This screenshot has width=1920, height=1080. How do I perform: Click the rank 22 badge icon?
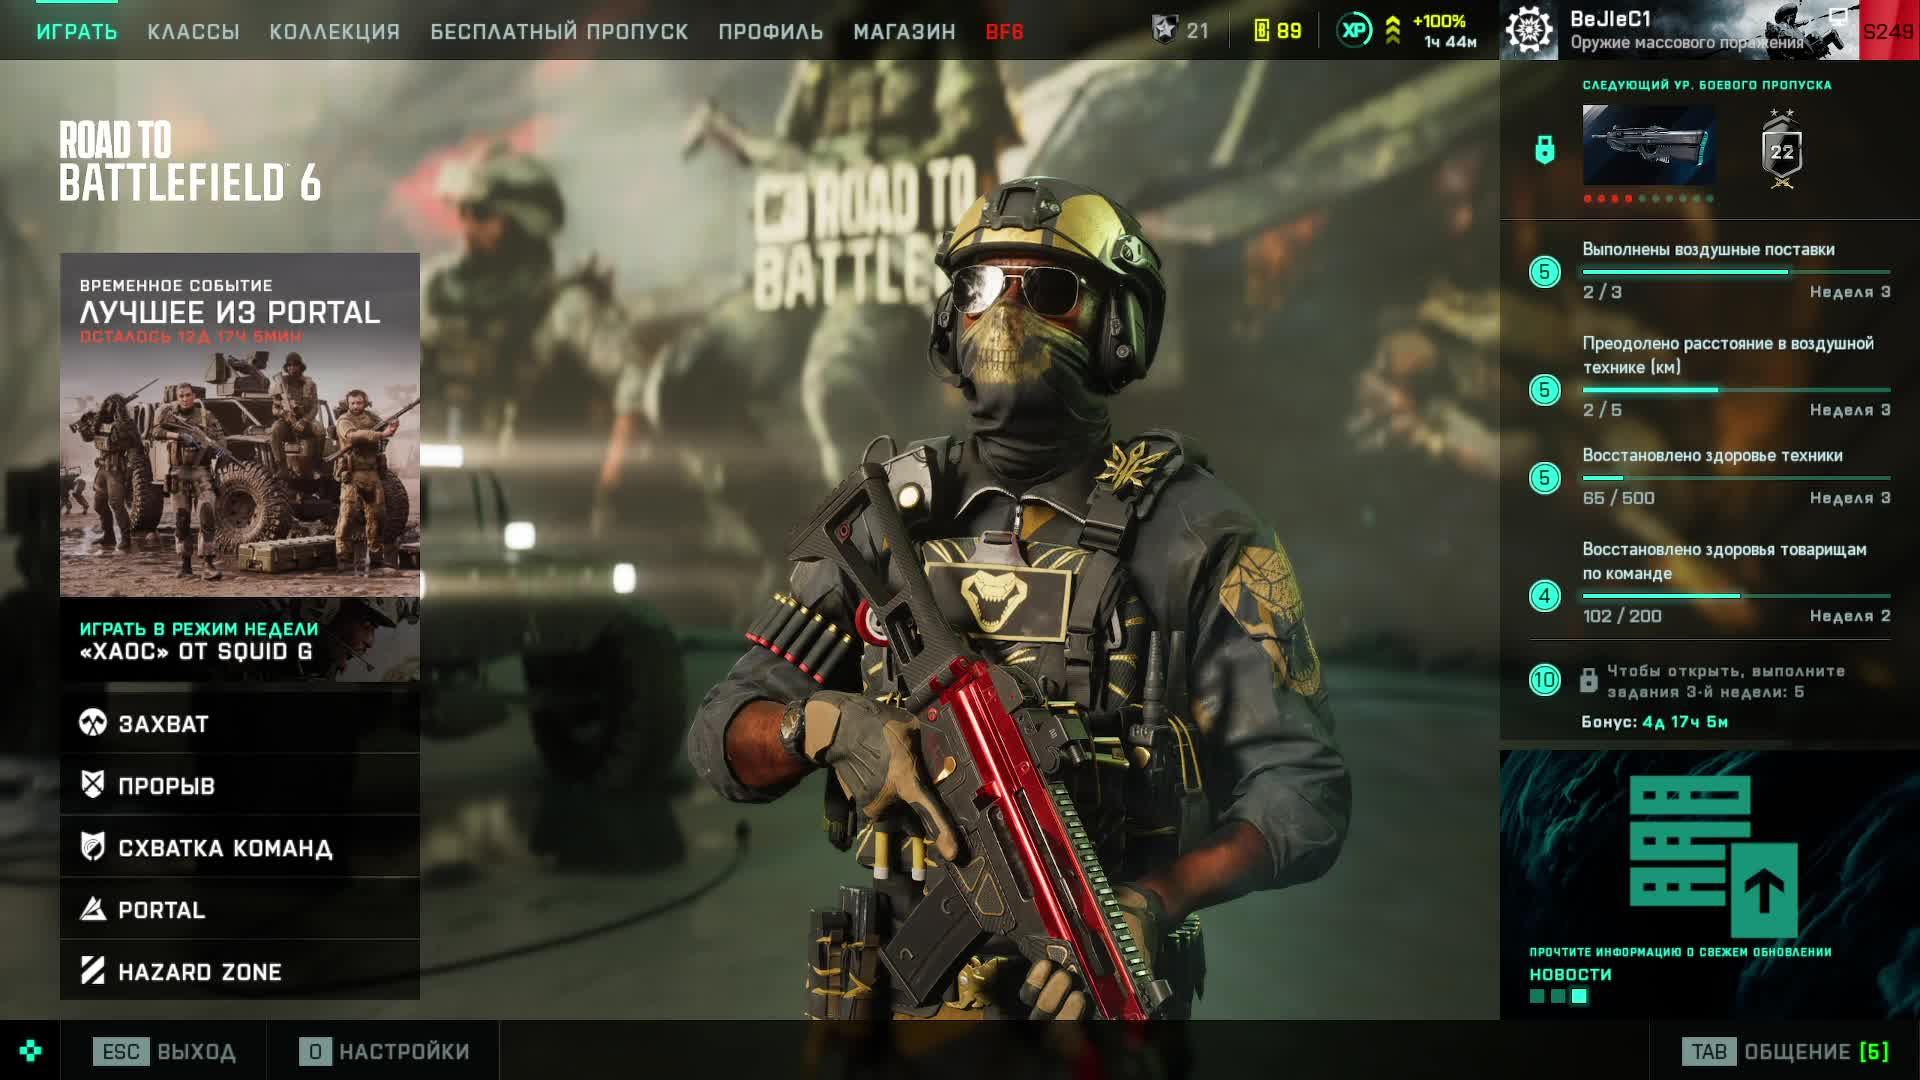tap(1782, 151)
